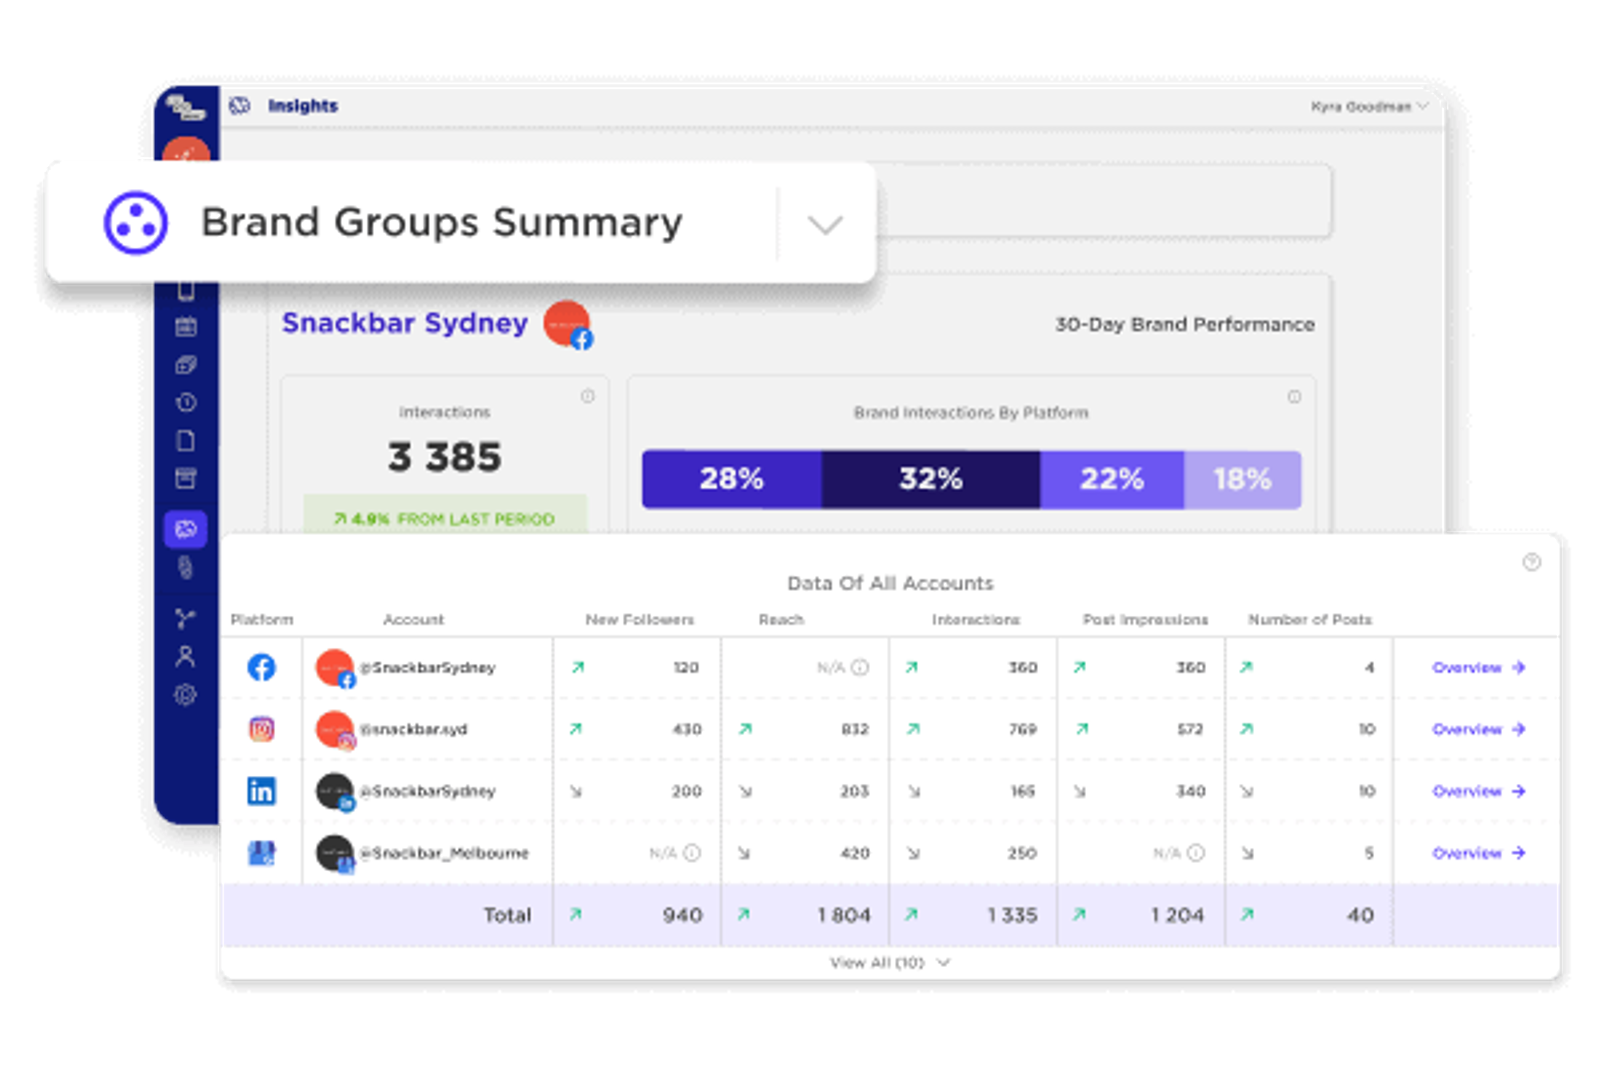Open Overview link for @Snackbar_Melbourne
This screenshot has height=1067, width=1600.
[1478, 853]
